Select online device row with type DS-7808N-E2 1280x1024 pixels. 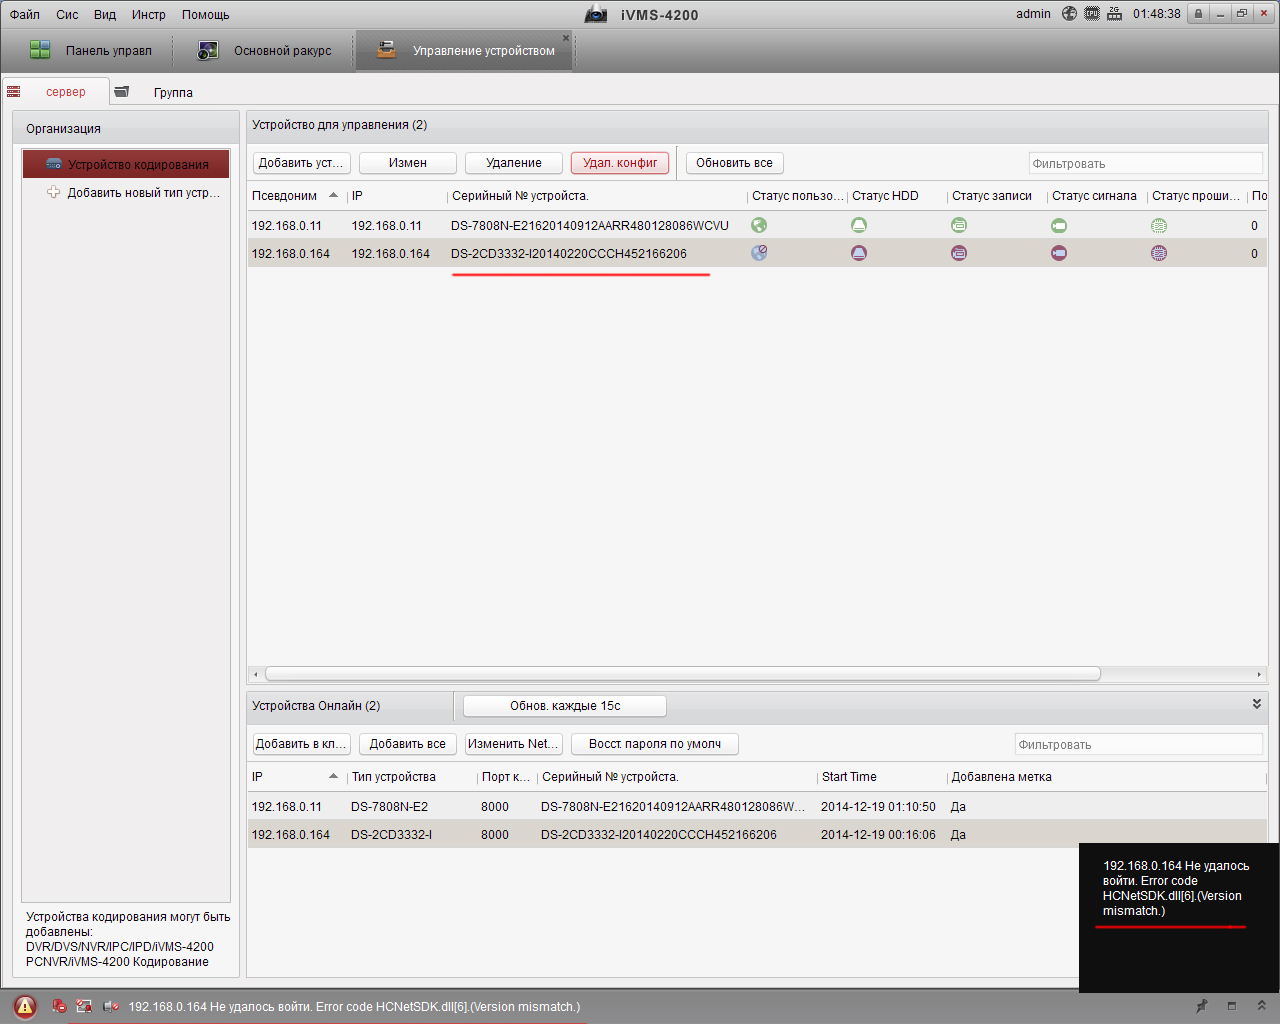tap(757, 806)
